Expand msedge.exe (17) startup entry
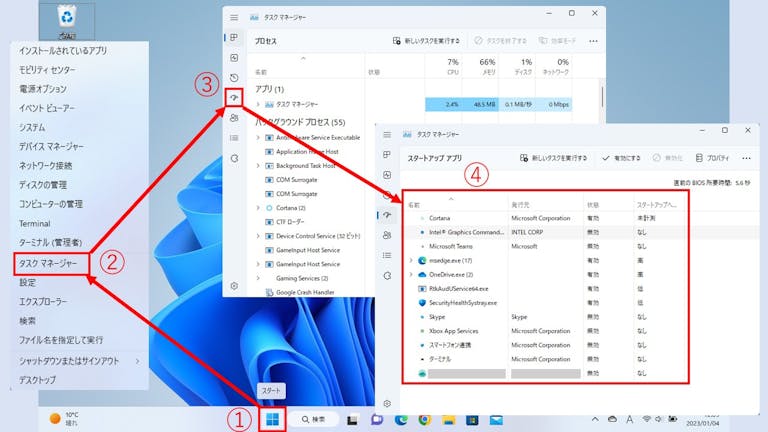Image resolution: width=768 pixels, height=432 pixels. click(x=411, y=261)
